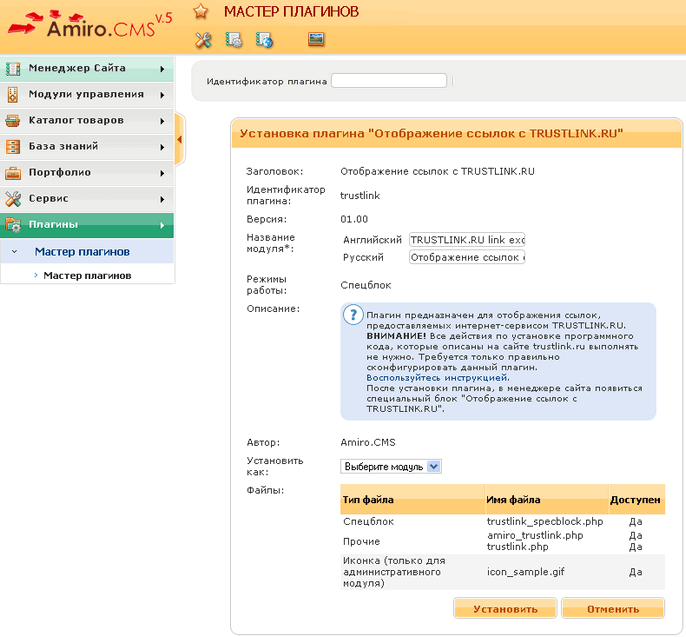Click the wrench and screwdriver toolbar icon
The image size is (686, 637).
pyautogui.click(x=204, y=40)
